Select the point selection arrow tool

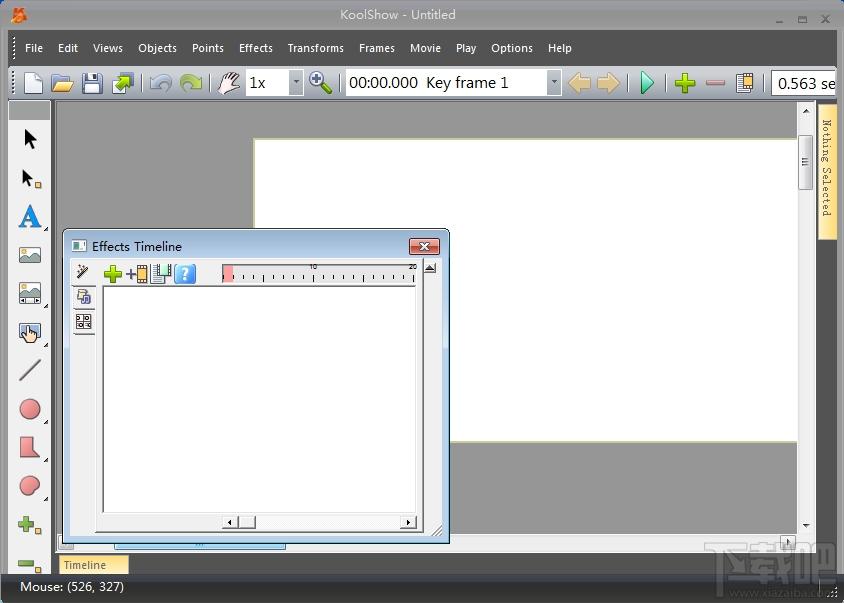pyautogui.click(x=31, y=179)
